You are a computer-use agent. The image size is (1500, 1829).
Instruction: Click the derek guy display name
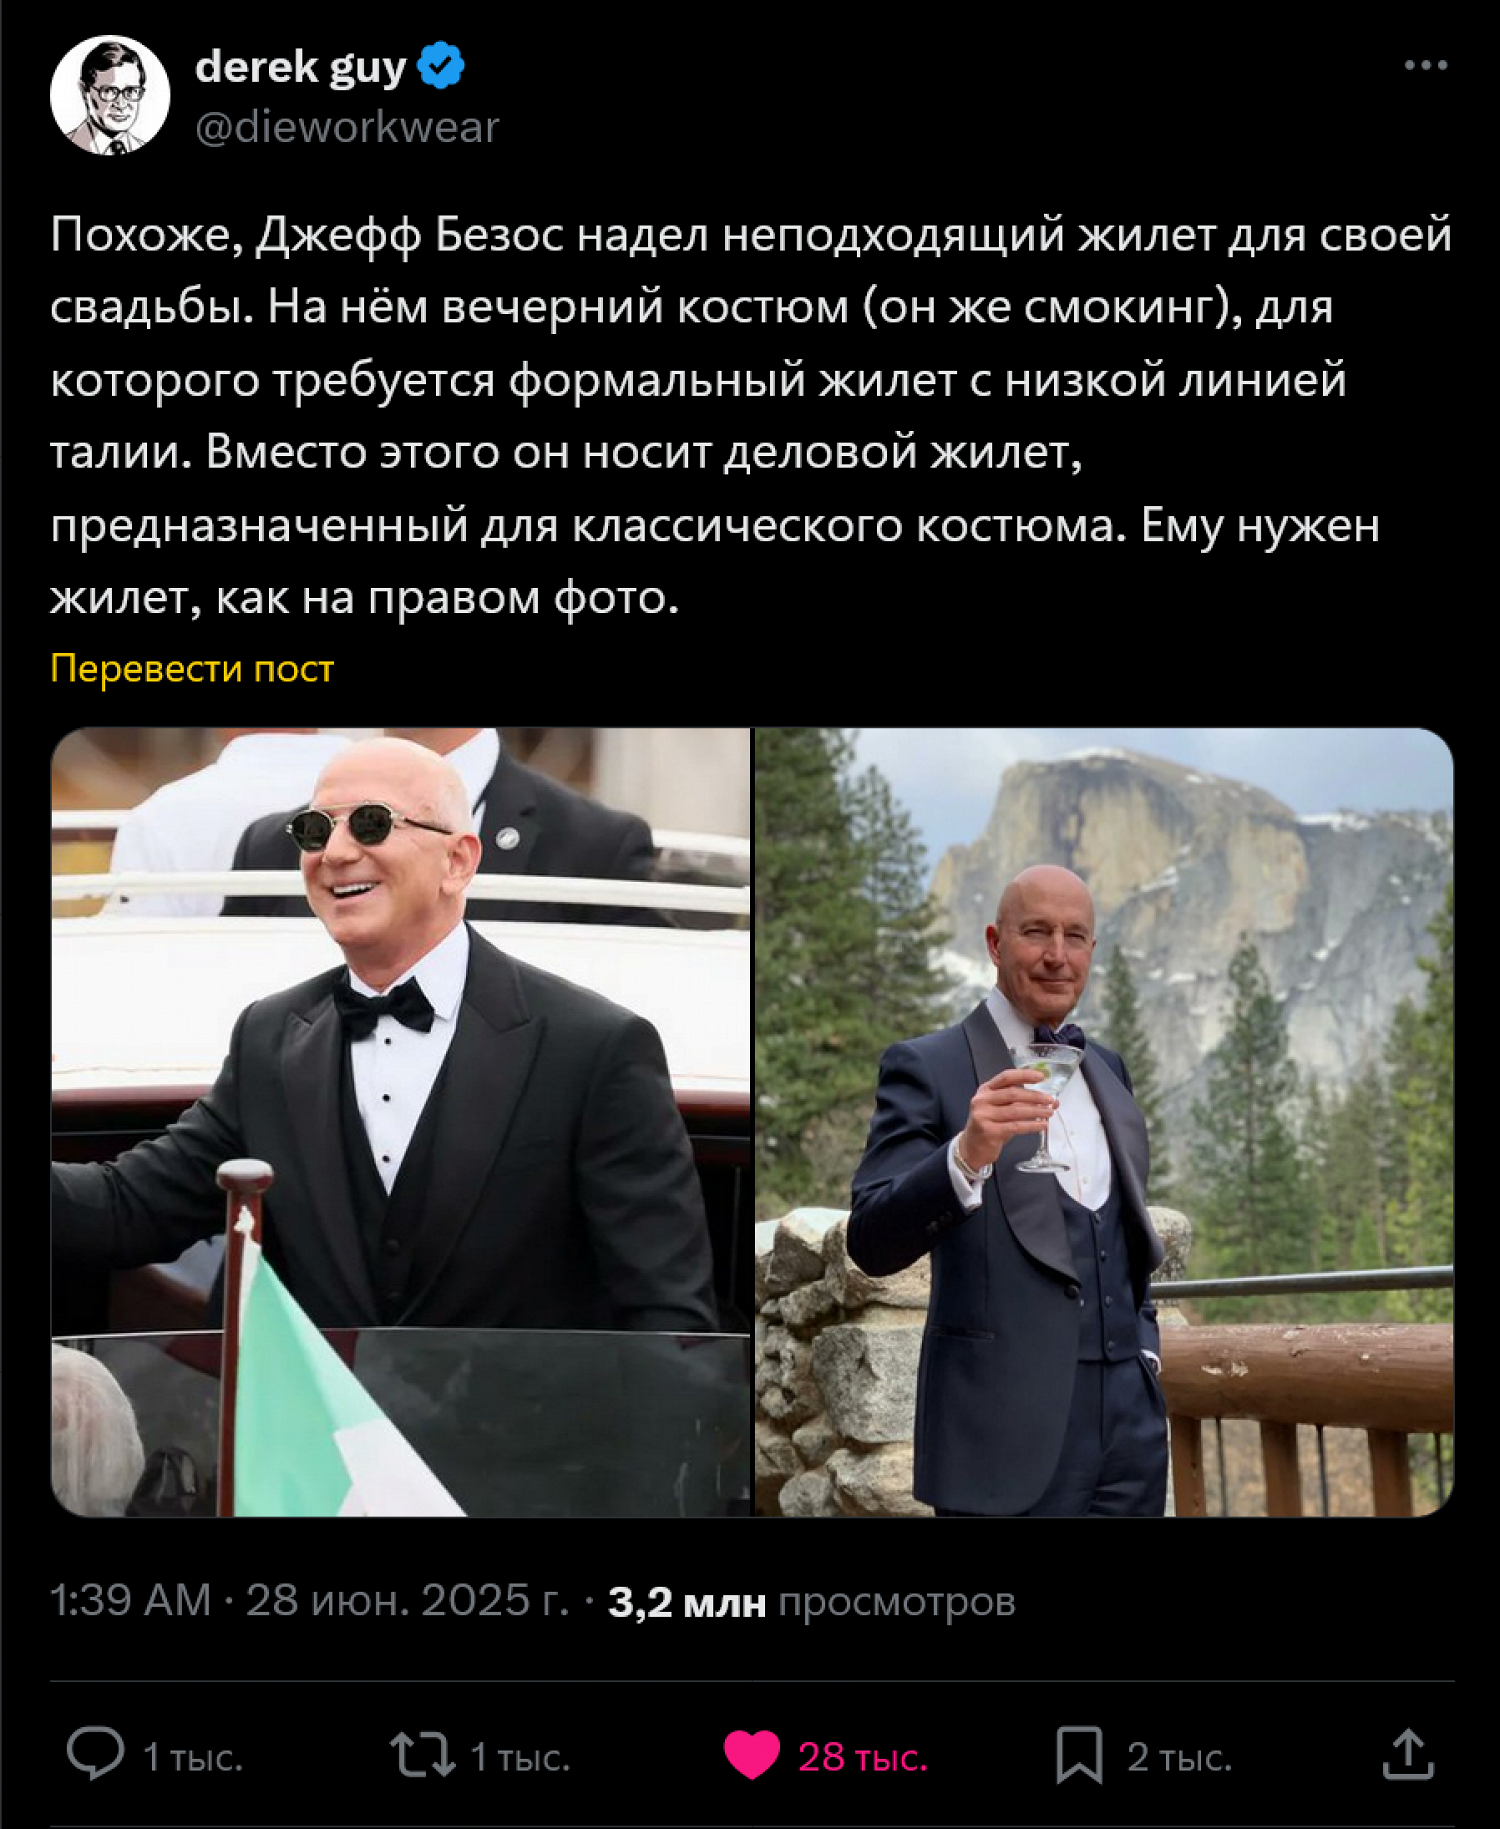[300, 67]
